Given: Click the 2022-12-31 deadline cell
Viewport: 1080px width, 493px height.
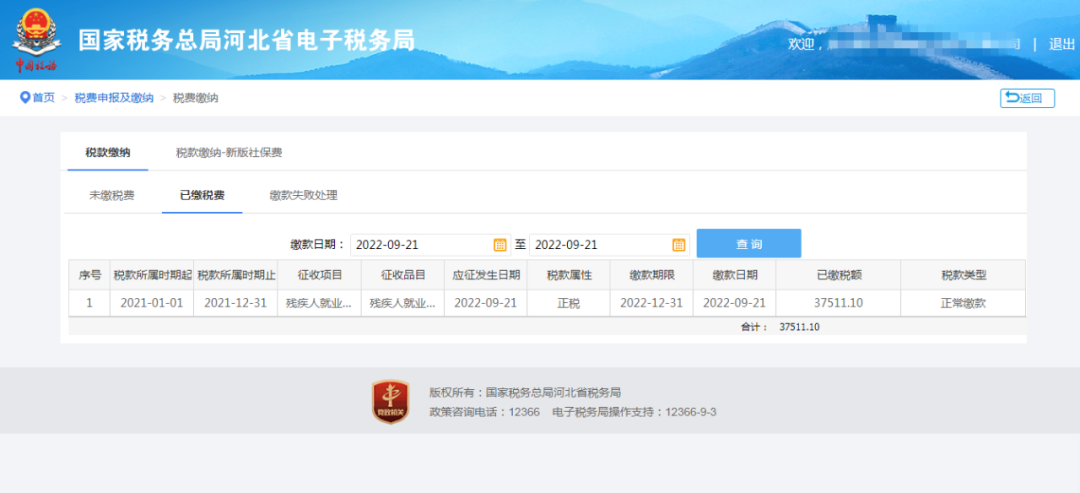Looking at the screenshot, I should click(652, 303).
